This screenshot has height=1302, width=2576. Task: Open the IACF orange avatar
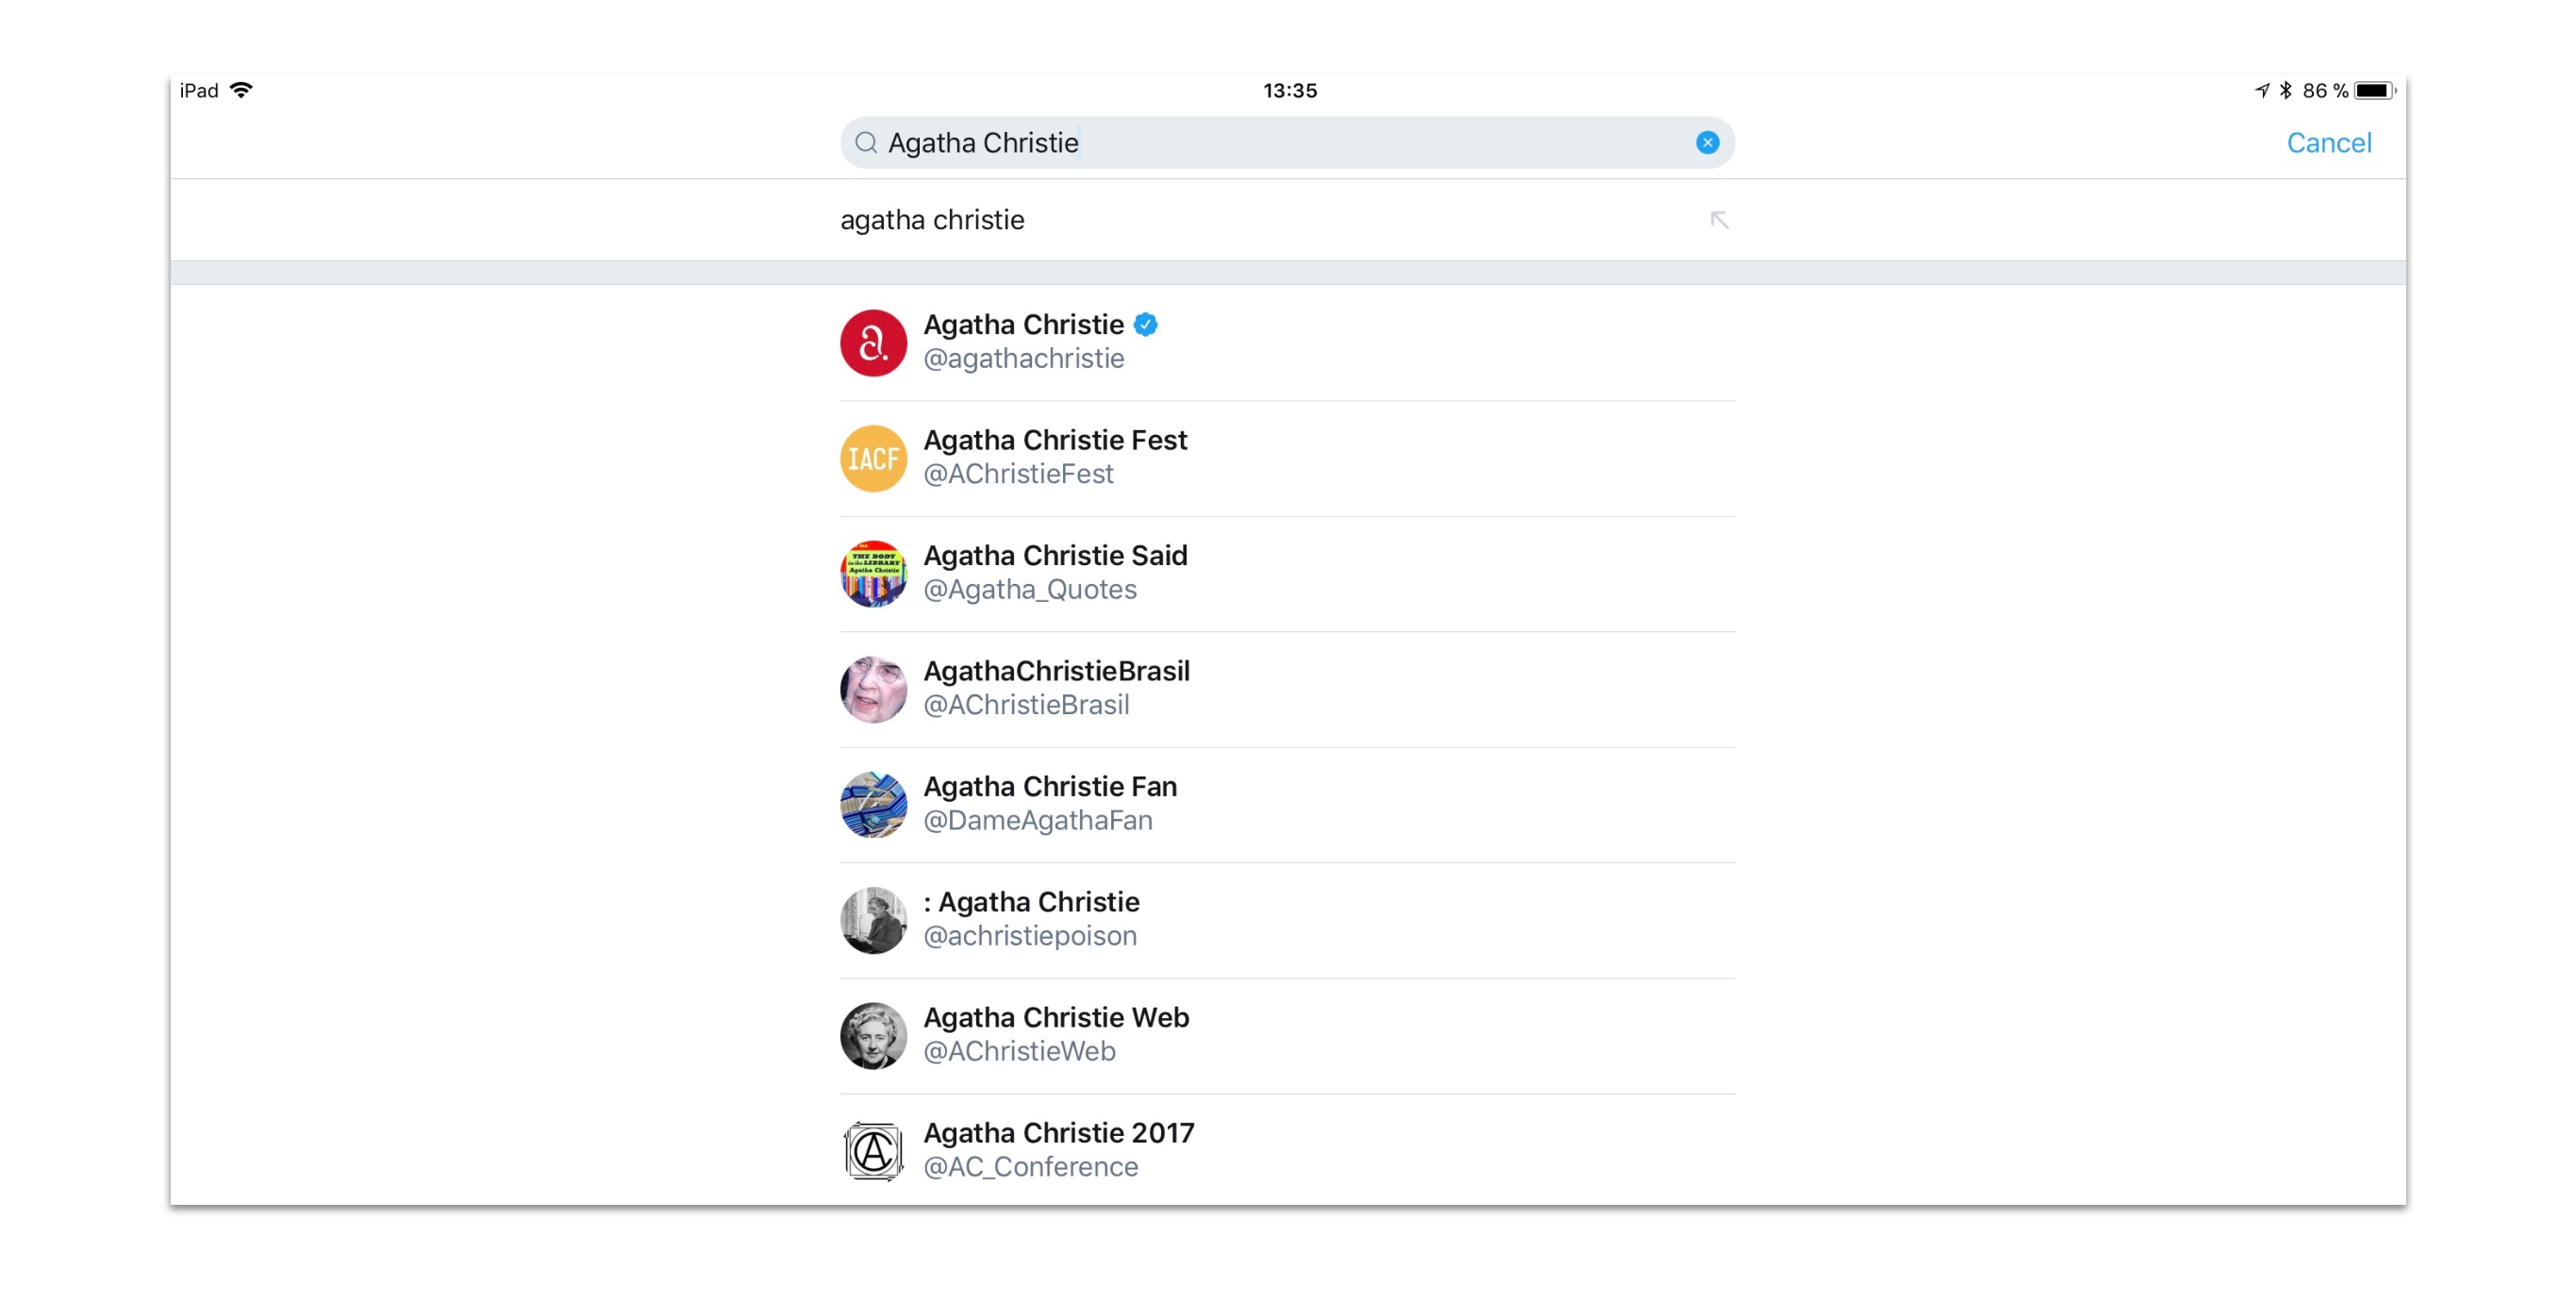coord(873,459)
